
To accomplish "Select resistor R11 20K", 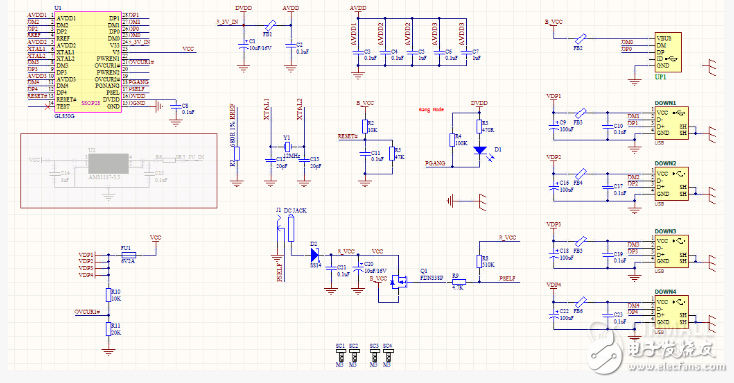I will (109, 329).
